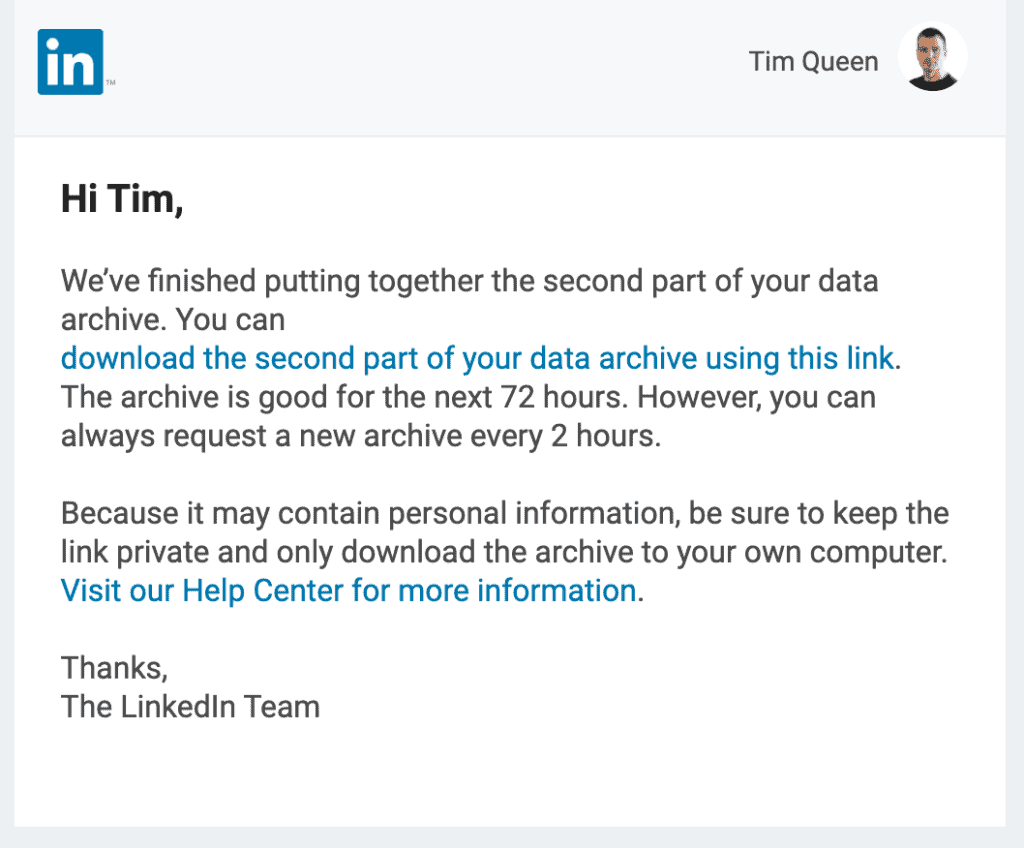1024x848 pixels.
Task: Visit our Help Center link
Action: (x=348, y=590)
